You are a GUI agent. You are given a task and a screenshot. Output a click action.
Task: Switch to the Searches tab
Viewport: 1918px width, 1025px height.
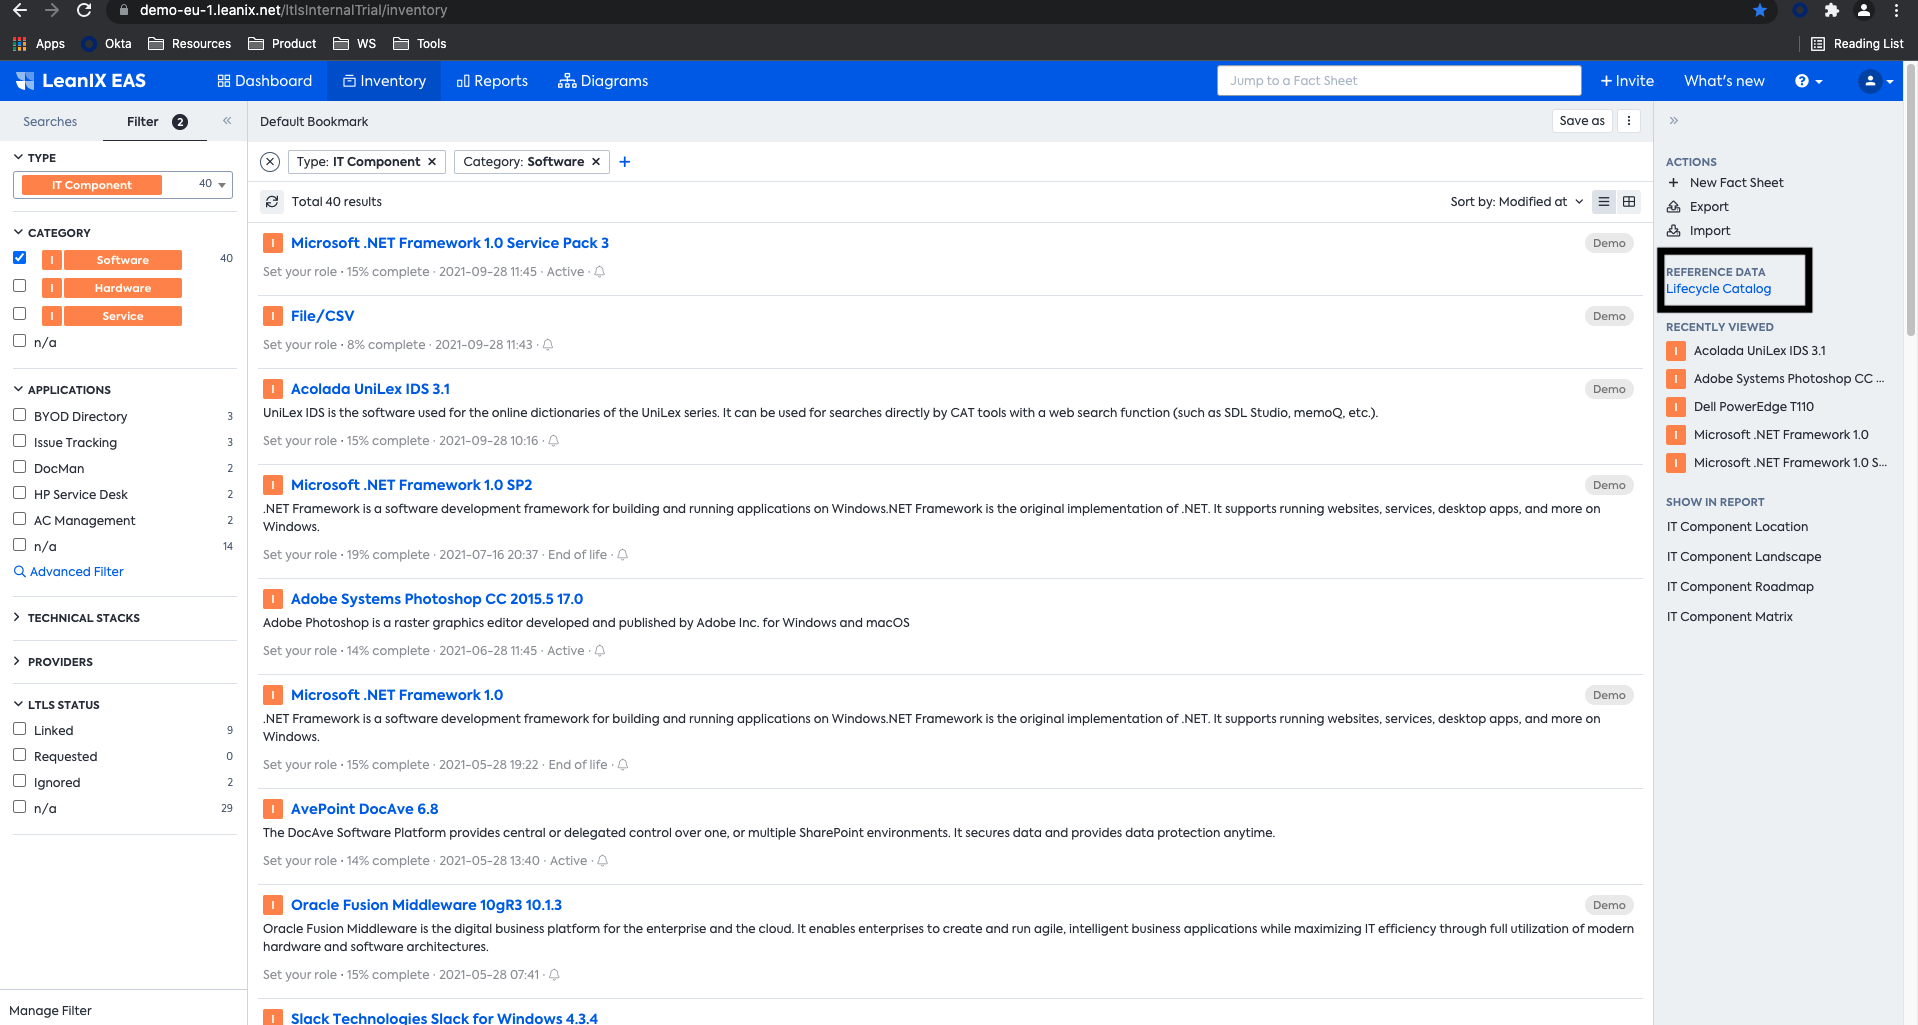[50, 122]
